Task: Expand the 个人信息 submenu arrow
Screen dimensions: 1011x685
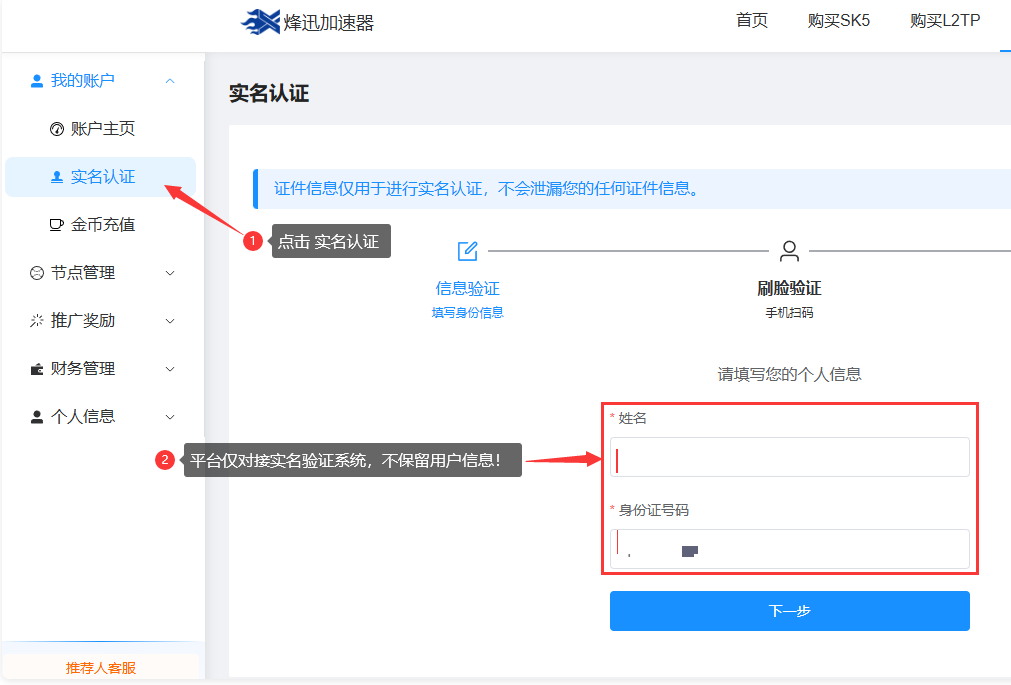Action: pos(170,417)
